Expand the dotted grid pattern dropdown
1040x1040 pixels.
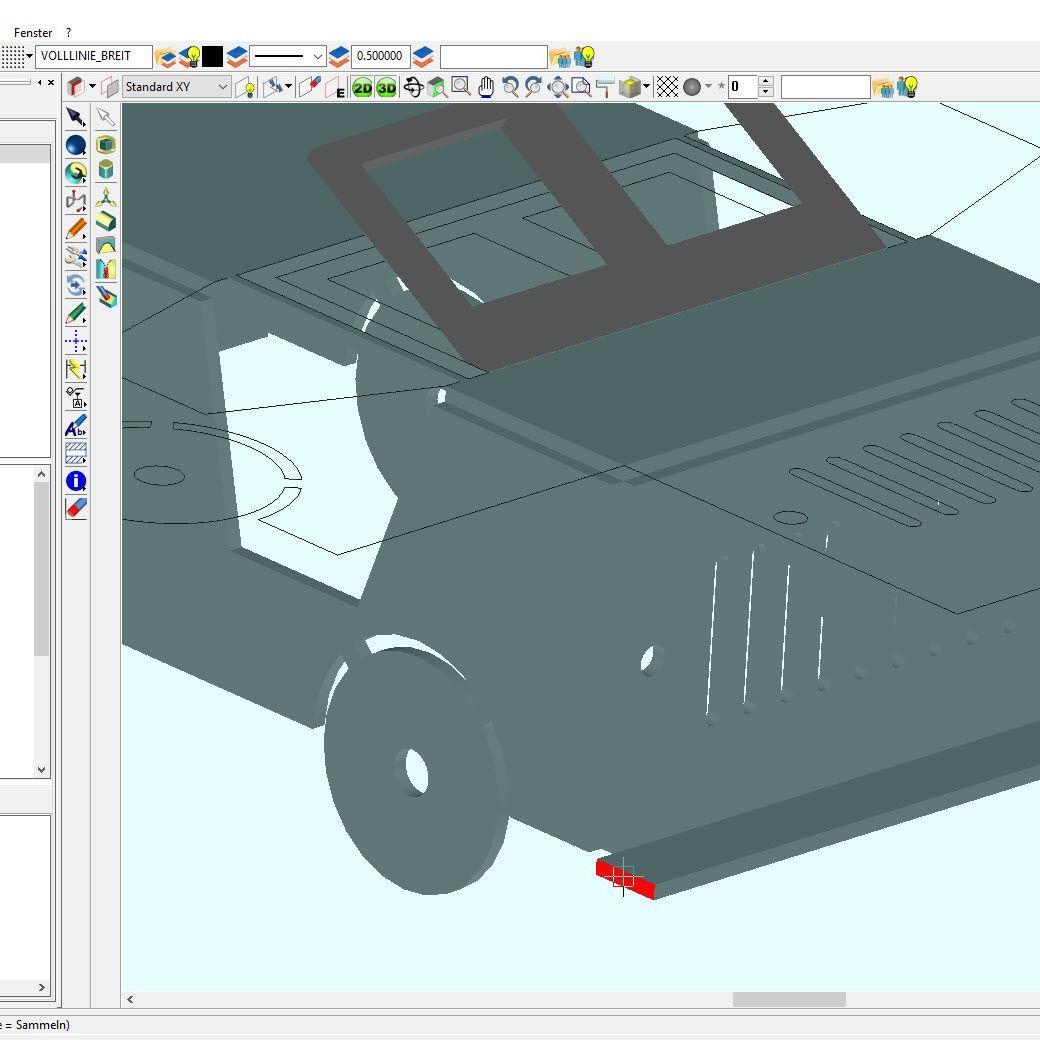click(29, 56)
